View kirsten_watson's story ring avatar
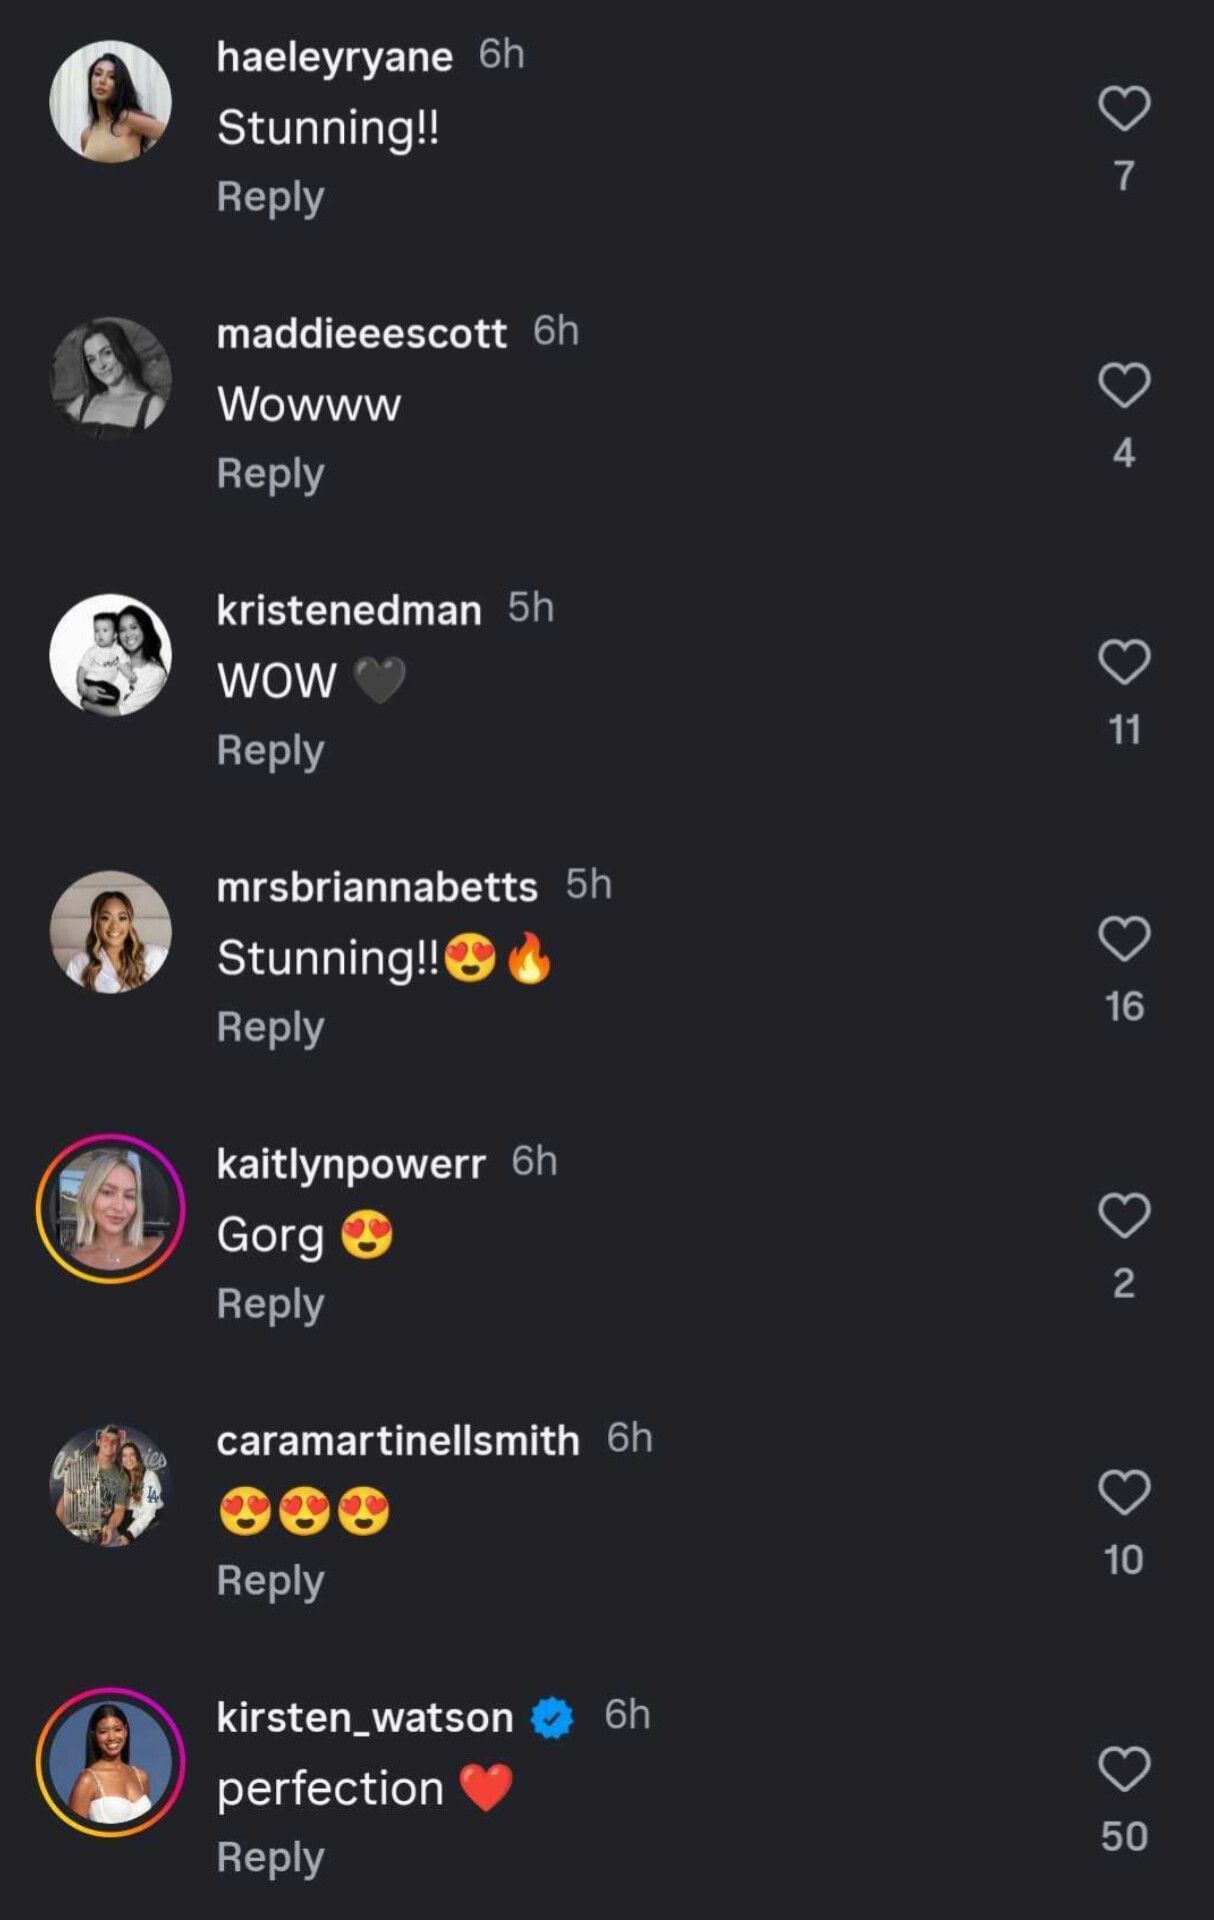This screenshot has height=1920, width=1214. pos(111,1762)
